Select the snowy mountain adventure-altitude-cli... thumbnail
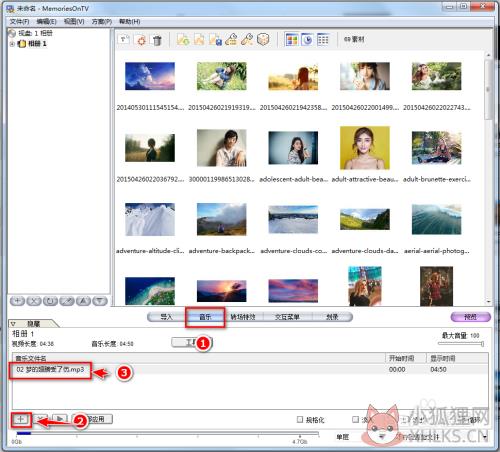Image resolution: width=500 pixels, height=452 pixels. [x=150, y=219]
